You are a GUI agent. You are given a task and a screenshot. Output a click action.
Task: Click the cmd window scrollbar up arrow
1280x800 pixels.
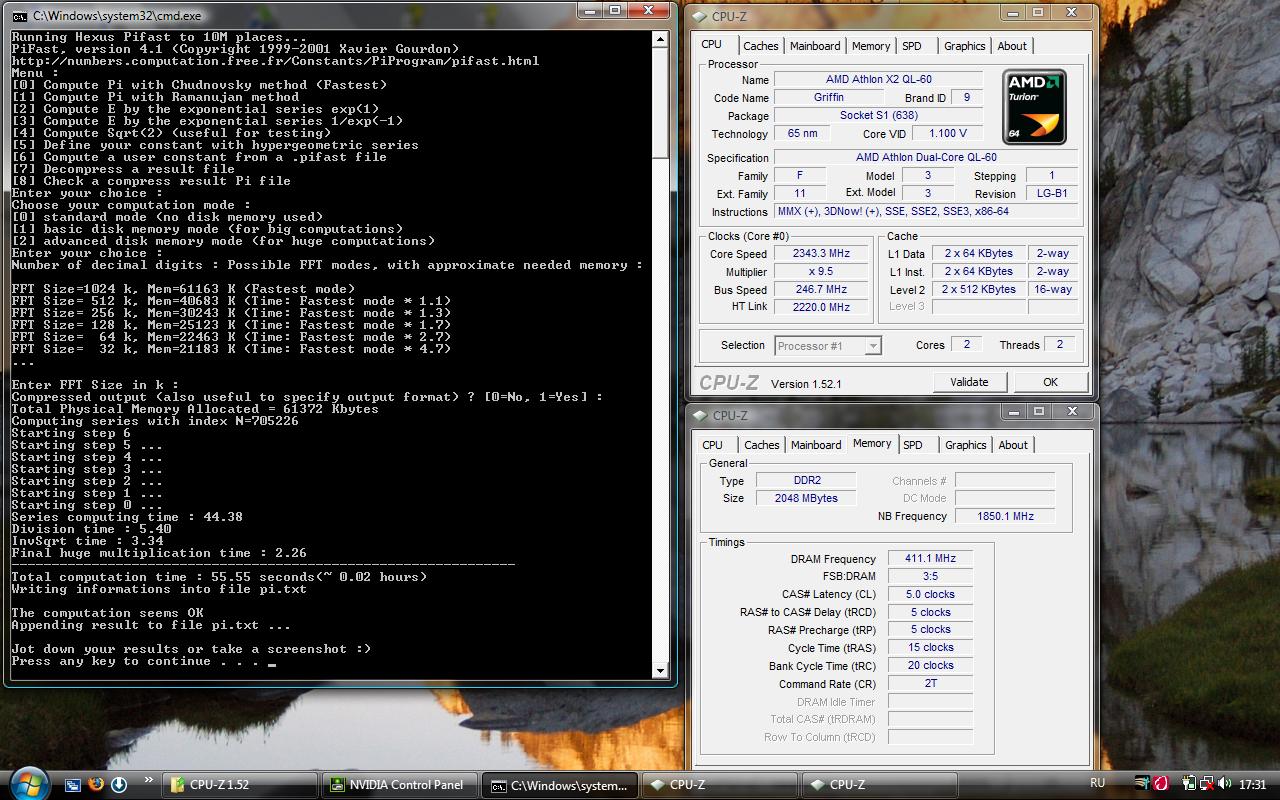tap(660, 39)
